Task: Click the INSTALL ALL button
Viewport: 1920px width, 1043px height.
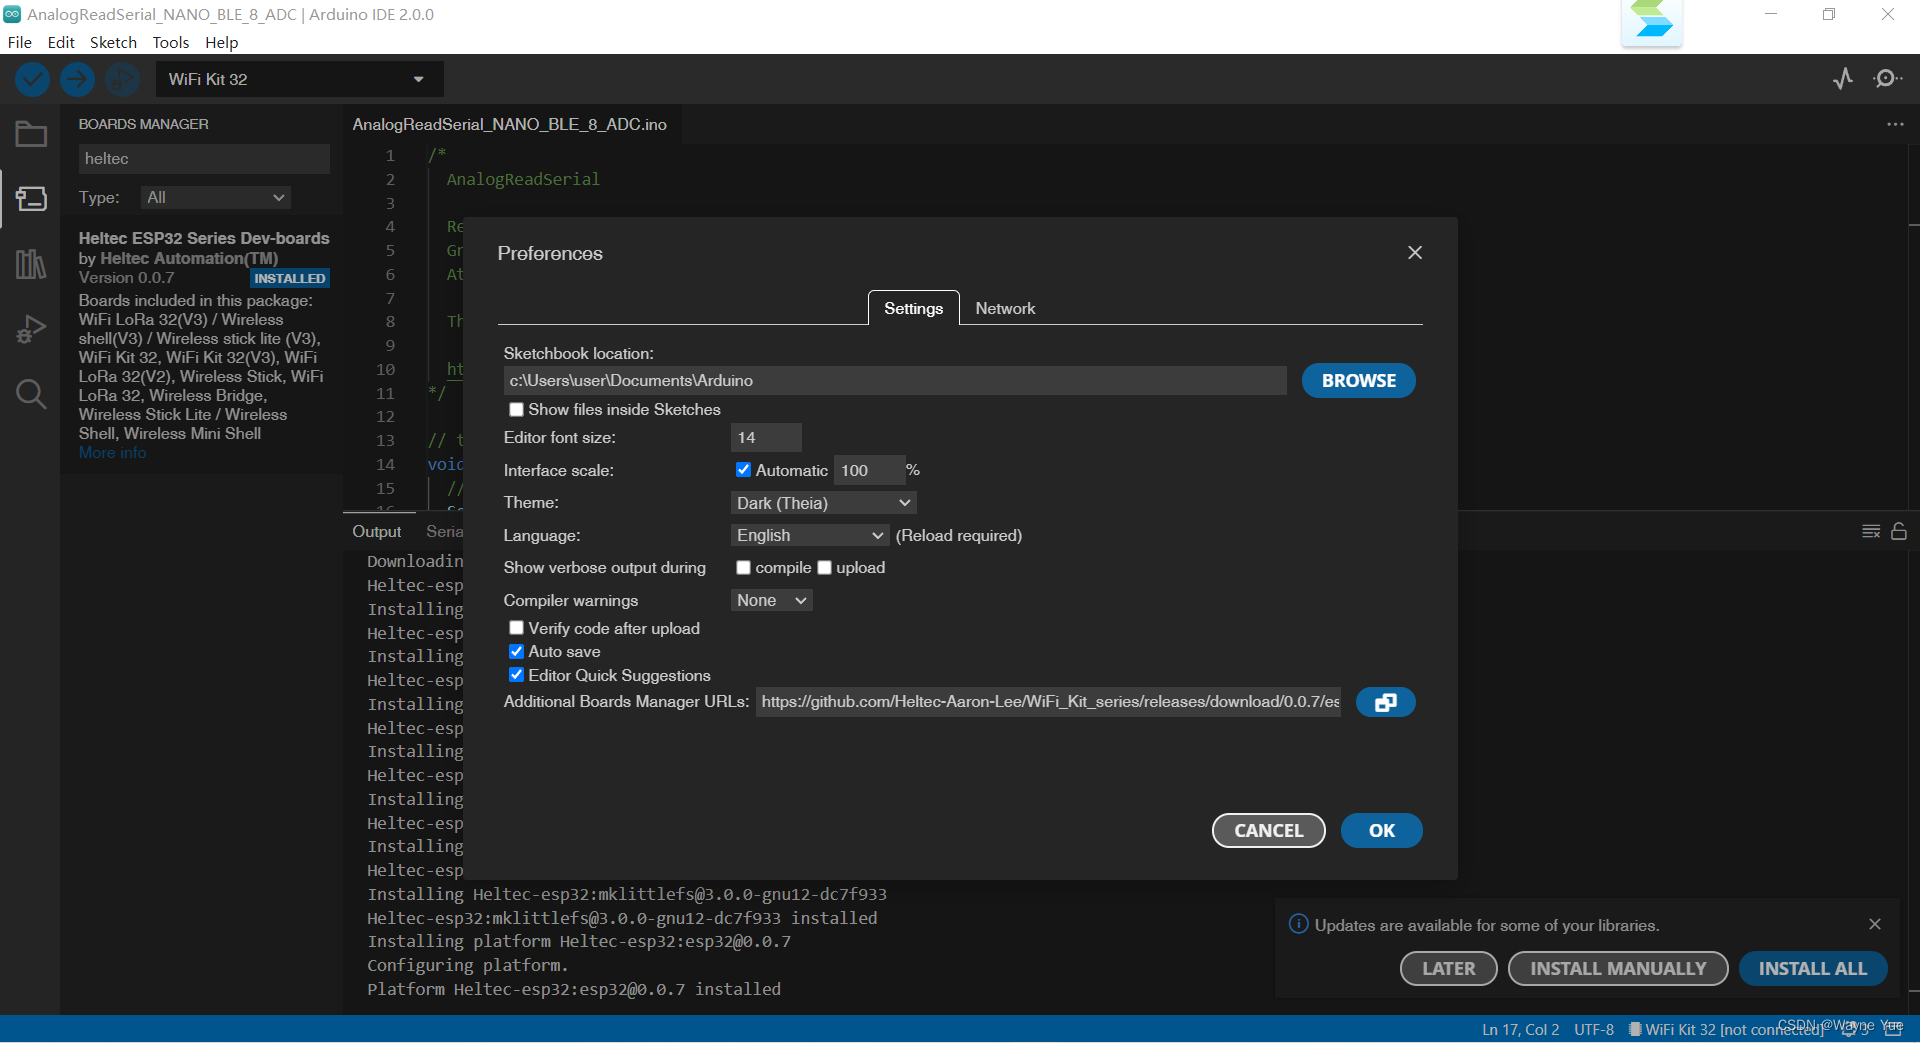Action: pyautogui.click(x=1812, y=968)
